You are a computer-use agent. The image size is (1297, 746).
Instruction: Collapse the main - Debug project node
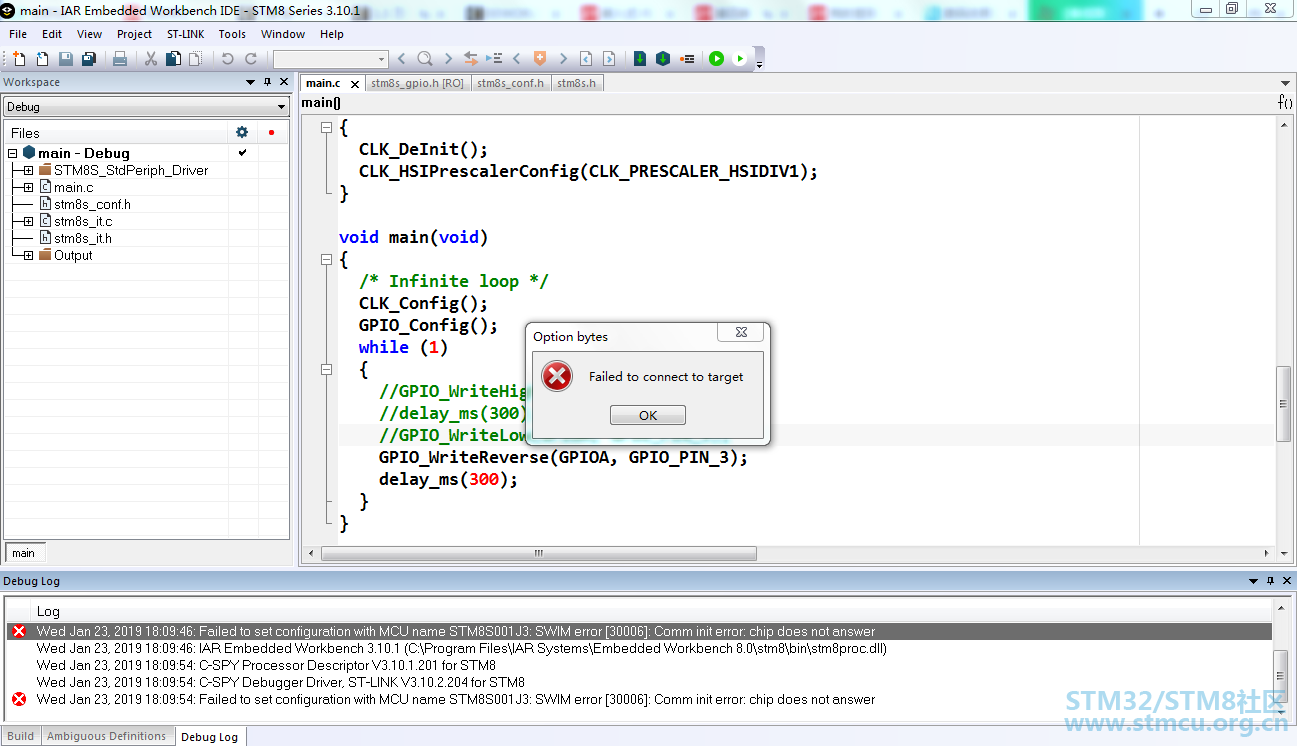point(13,153)
